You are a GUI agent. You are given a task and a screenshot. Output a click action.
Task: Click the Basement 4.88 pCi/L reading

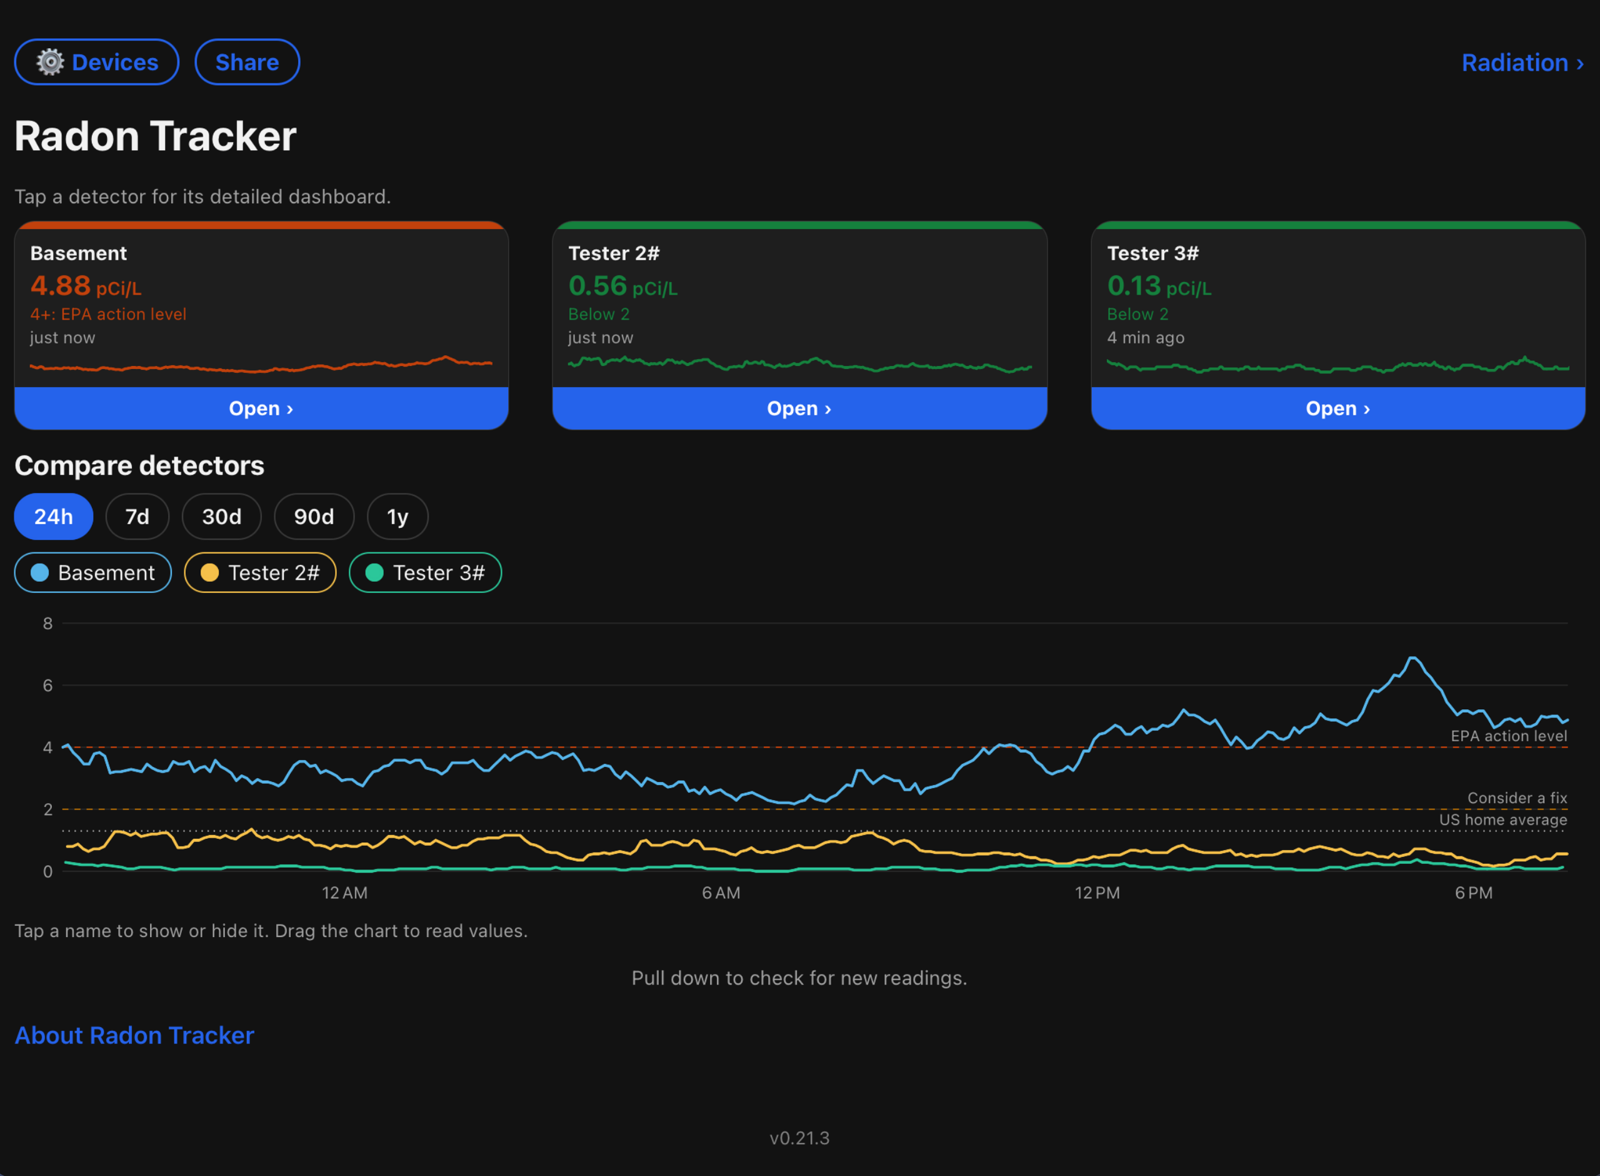coord(86,286)
